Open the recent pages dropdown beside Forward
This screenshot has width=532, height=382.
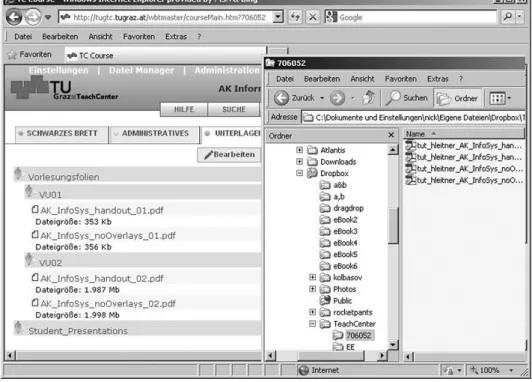tap(48, 17)
